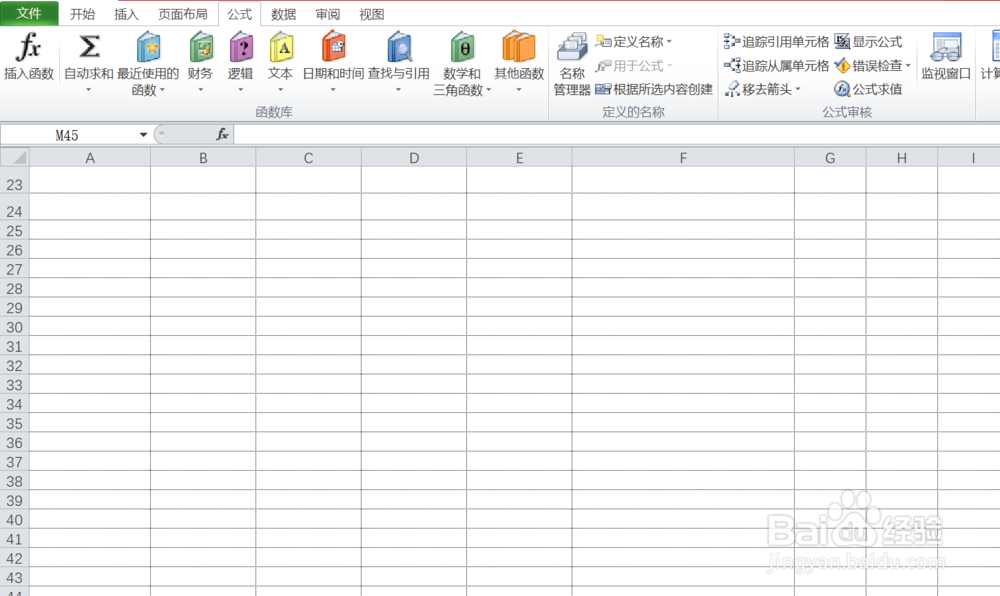Expand the AutoSum dropdown arrow

point(89,90)
